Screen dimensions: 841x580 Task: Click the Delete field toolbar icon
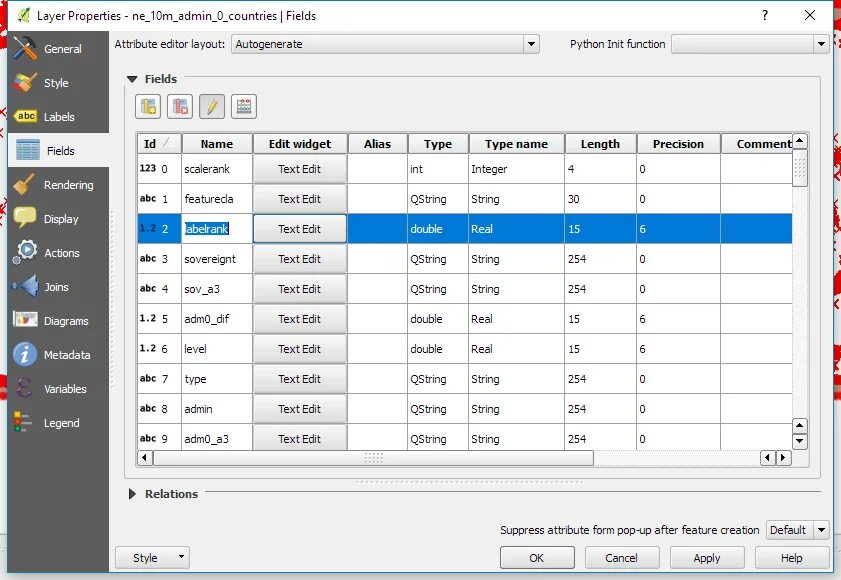(x=180, y=106)
